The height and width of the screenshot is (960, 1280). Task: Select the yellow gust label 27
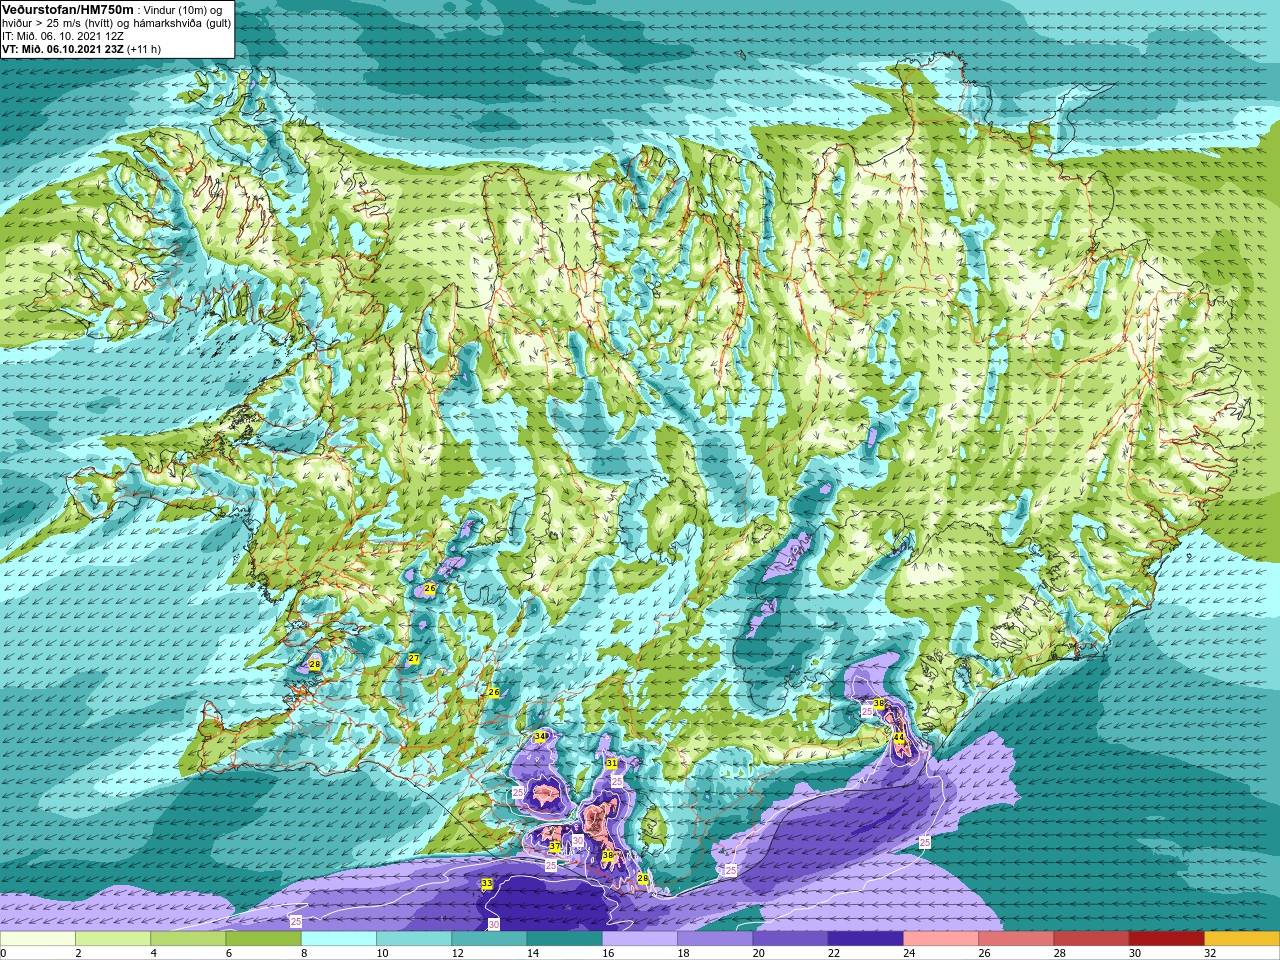click(413, 658)
